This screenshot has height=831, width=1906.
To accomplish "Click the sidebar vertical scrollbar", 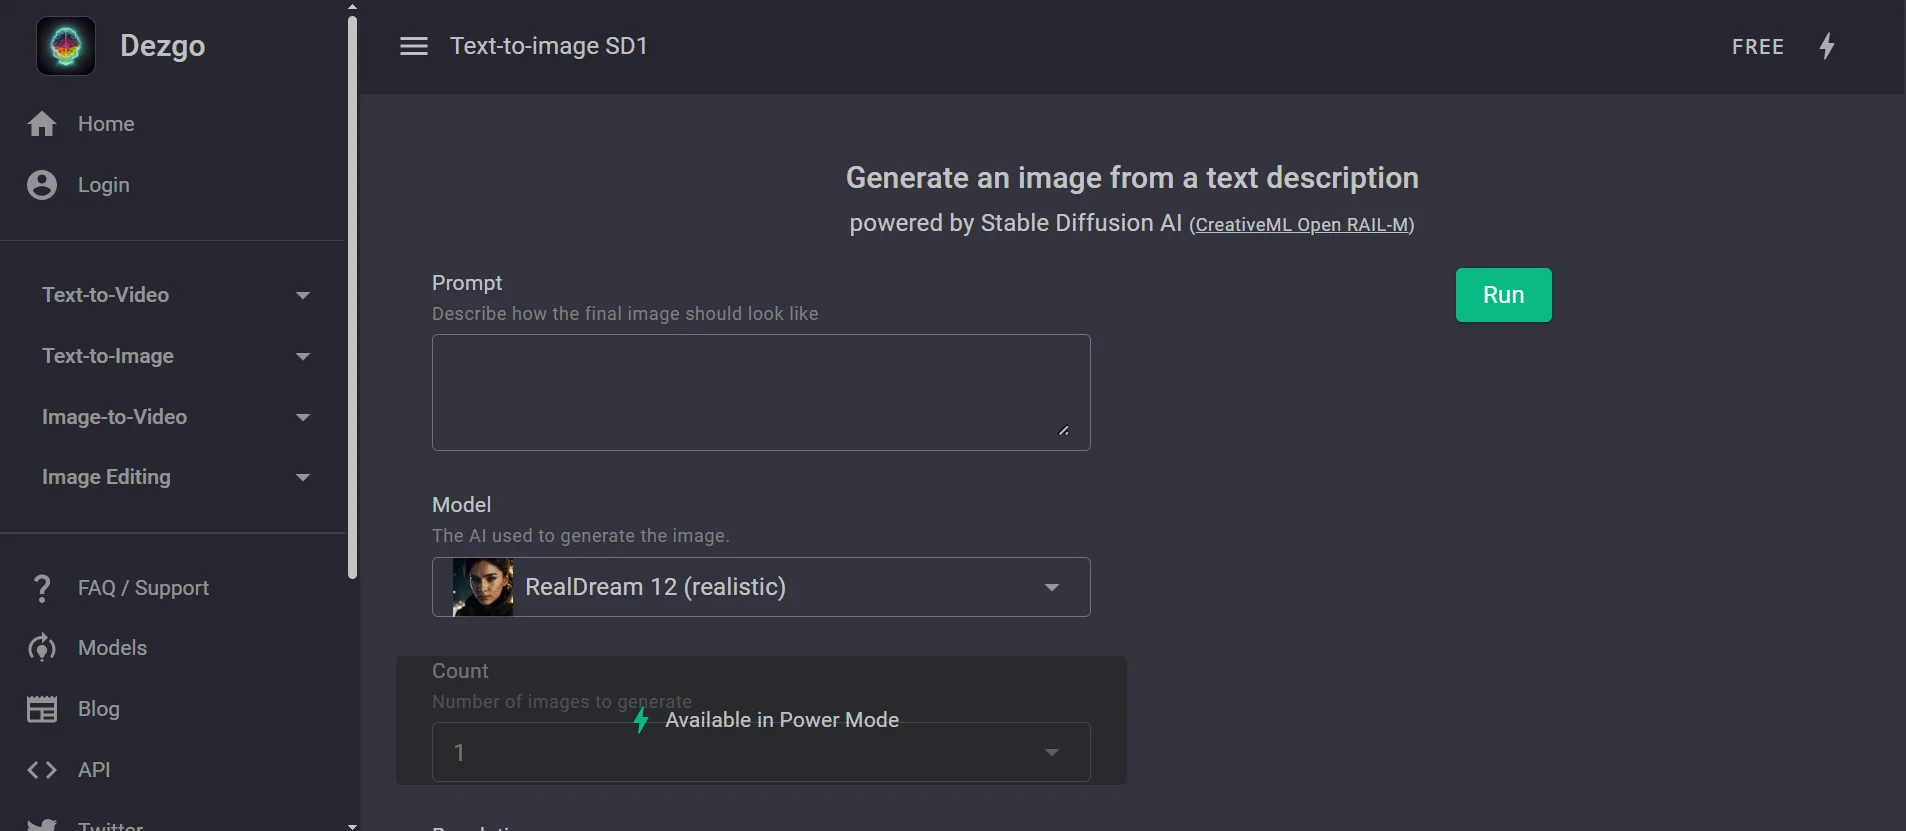I will tap(352, 298).
